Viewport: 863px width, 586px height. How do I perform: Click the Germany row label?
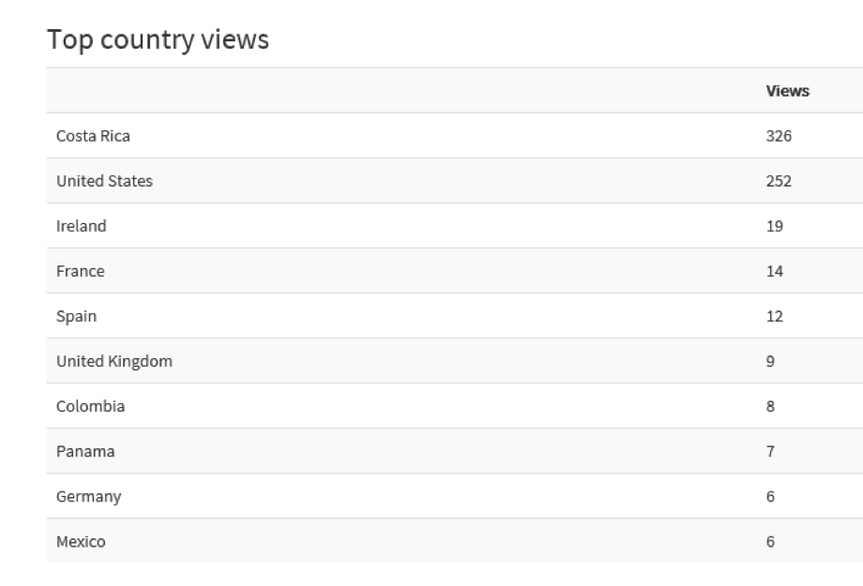tap(88, 496)
